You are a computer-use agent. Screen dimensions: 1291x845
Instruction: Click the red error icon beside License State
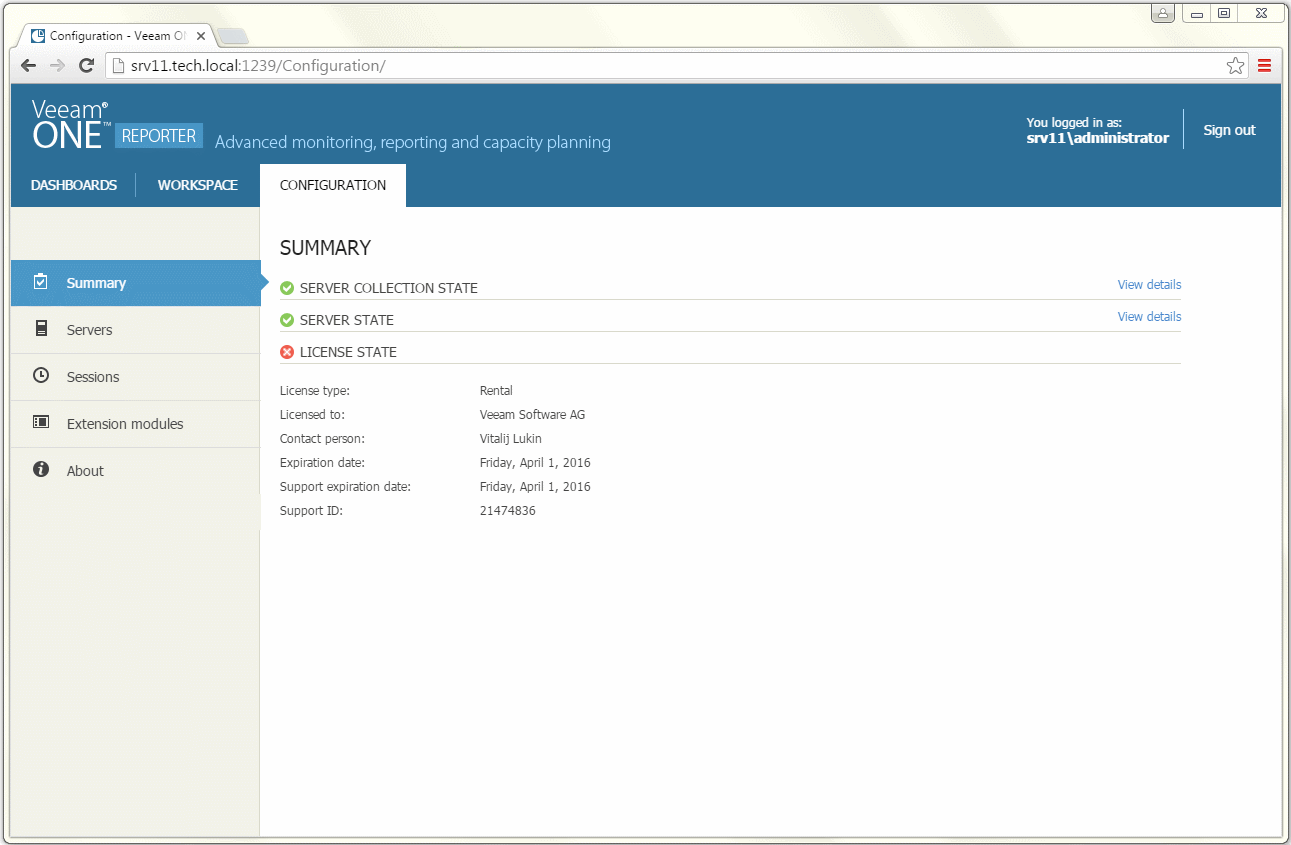tap(287, 352)
